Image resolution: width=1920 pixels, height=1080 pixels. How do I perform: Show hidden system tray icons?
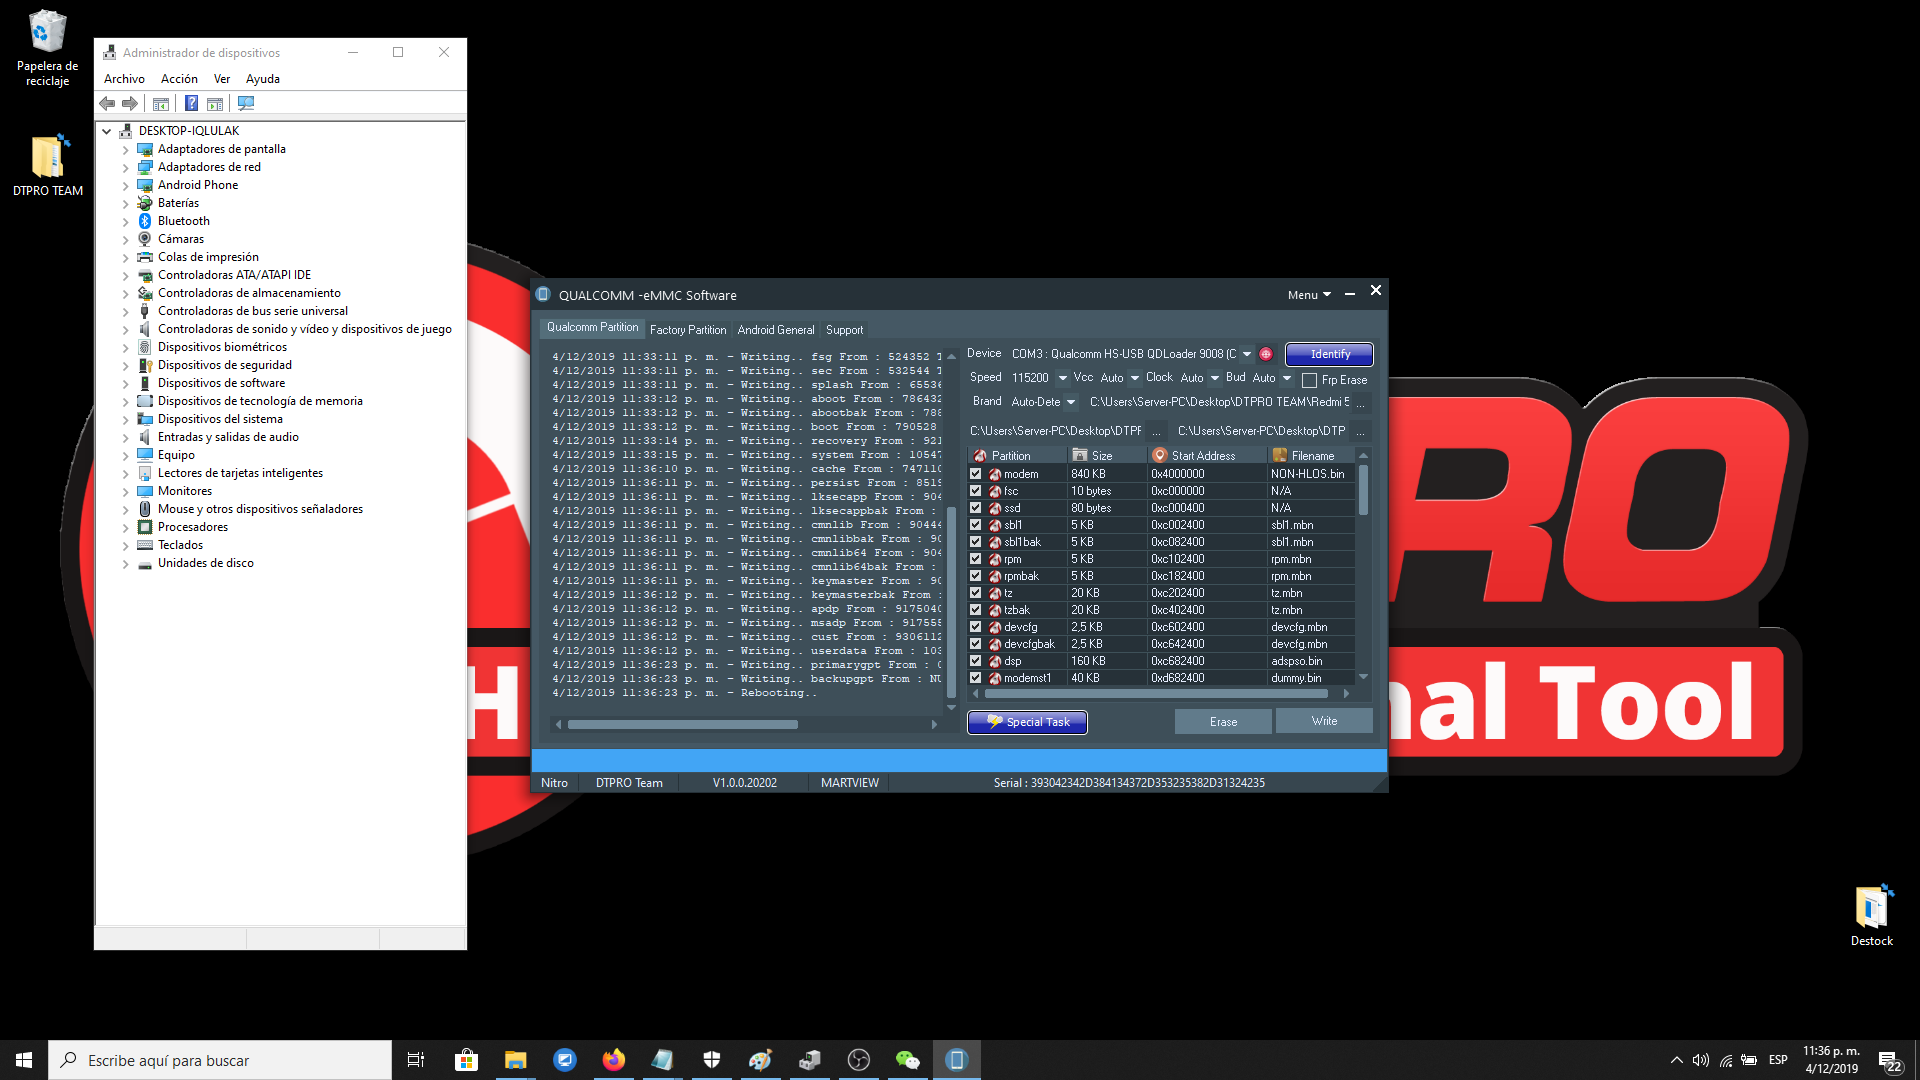click(1676, 1060)
